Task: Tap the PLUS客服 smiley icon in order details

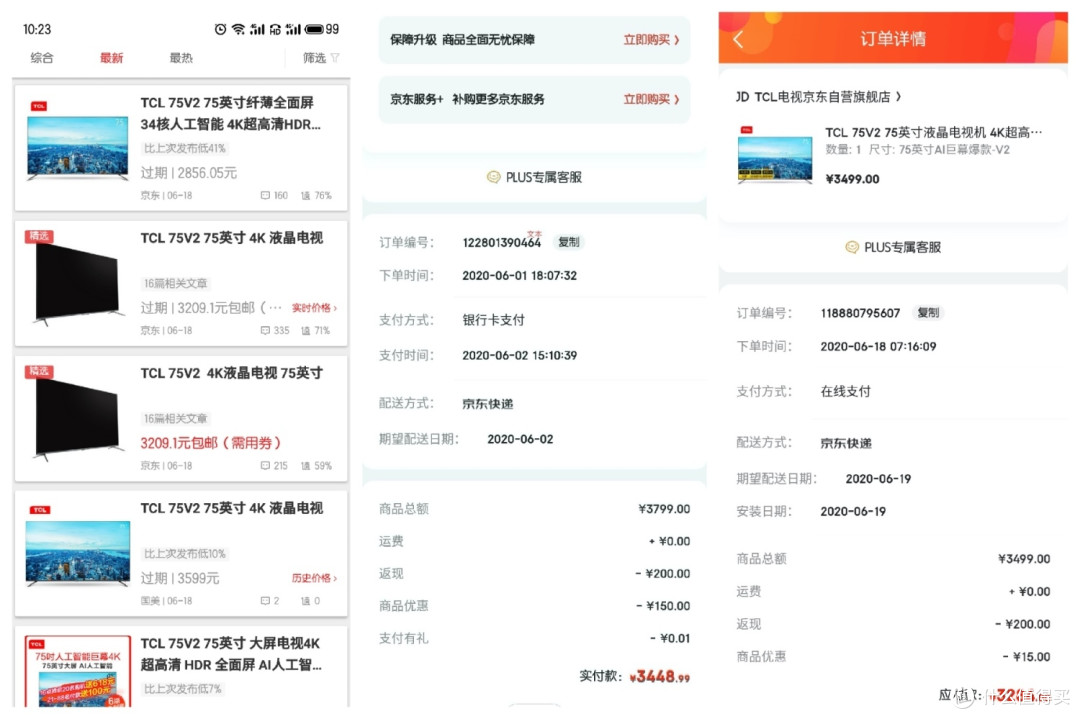Action: coord(852,247)
